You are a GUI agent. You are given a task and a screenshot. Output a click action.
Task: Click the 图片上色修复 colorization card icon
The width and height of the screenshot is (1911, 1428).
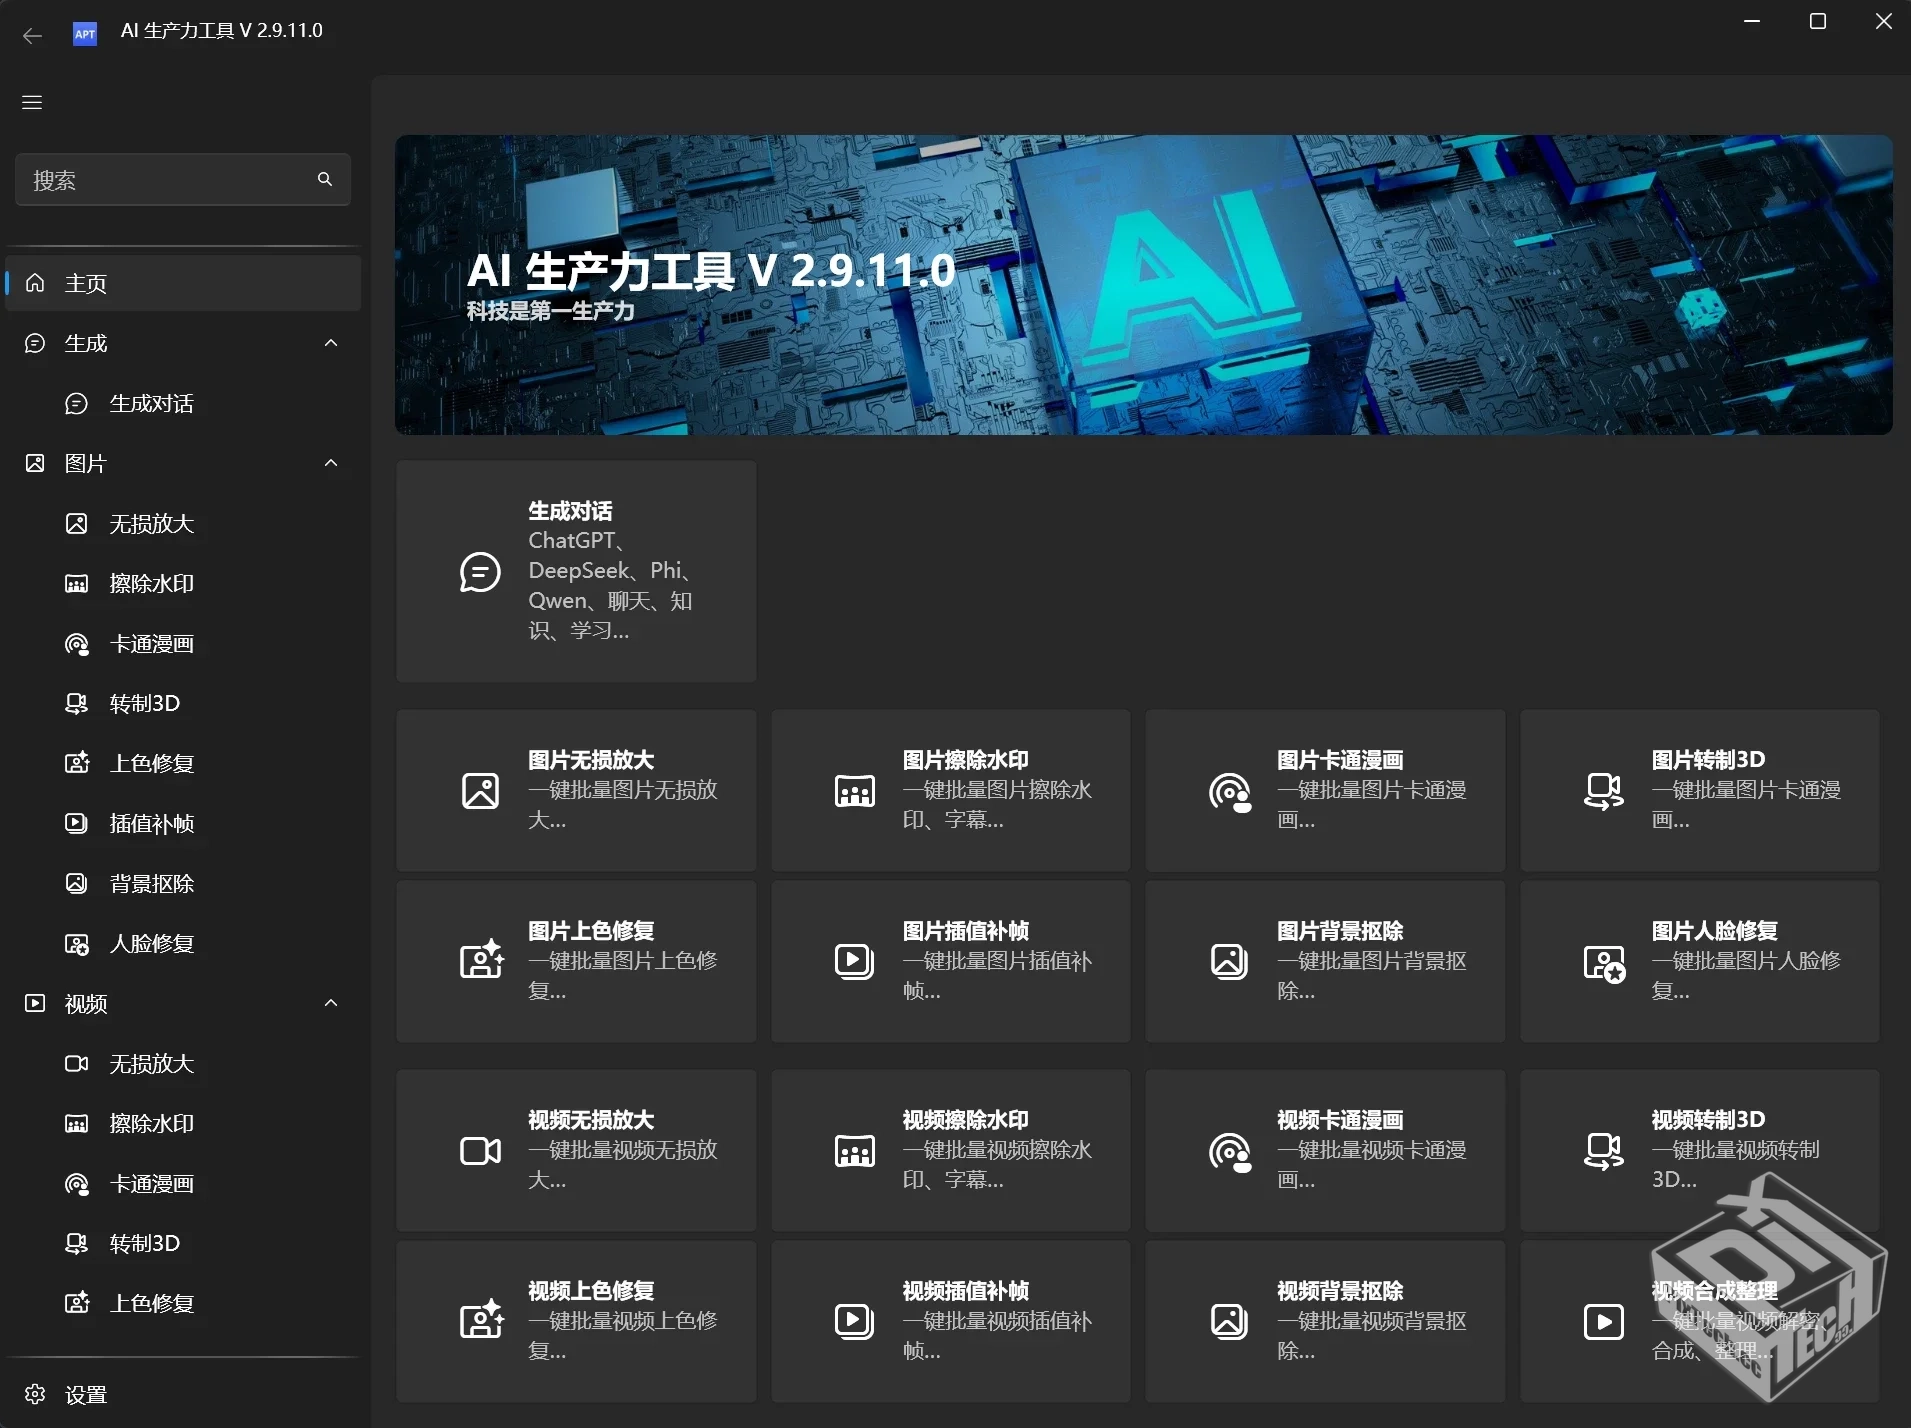tap(481, 960)
